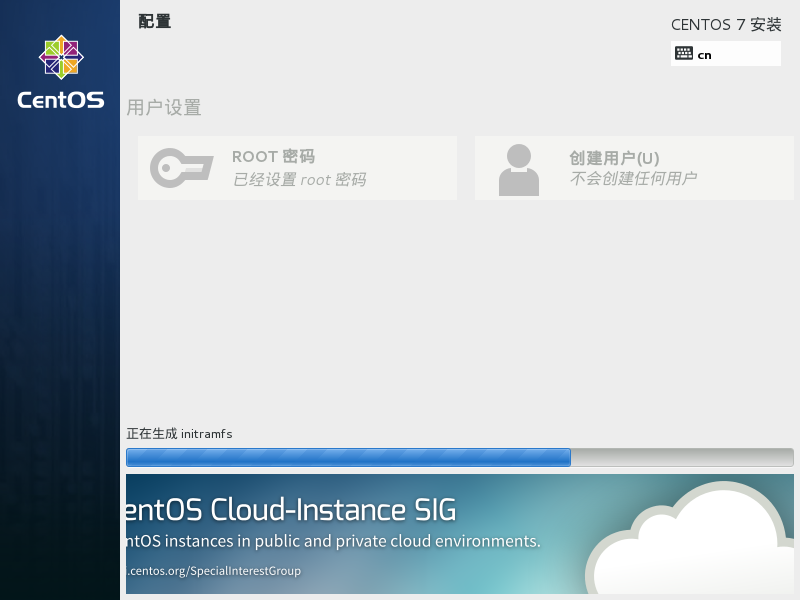Viewport: 800px width, 600px height.
Task: Click the 配置 header at the top
Action: [x=155, y=20]
